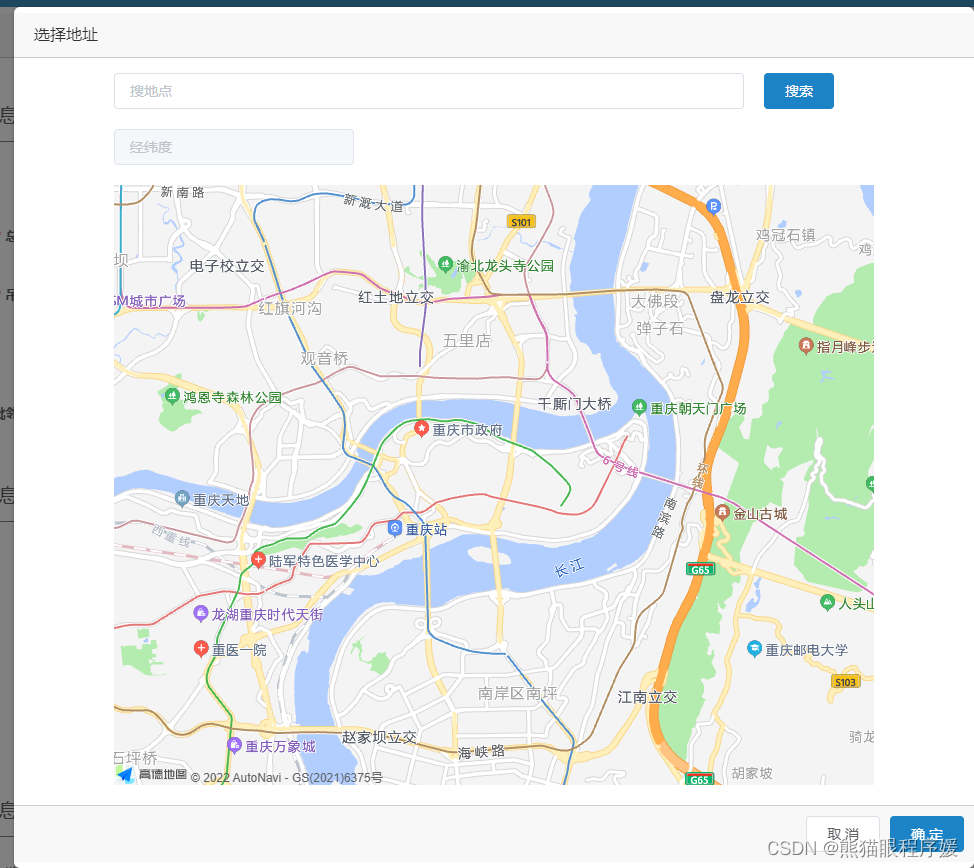Click the 千厮门大桥 map label
This screenshot has width=974, height=868.
click(x=575, y=404)
